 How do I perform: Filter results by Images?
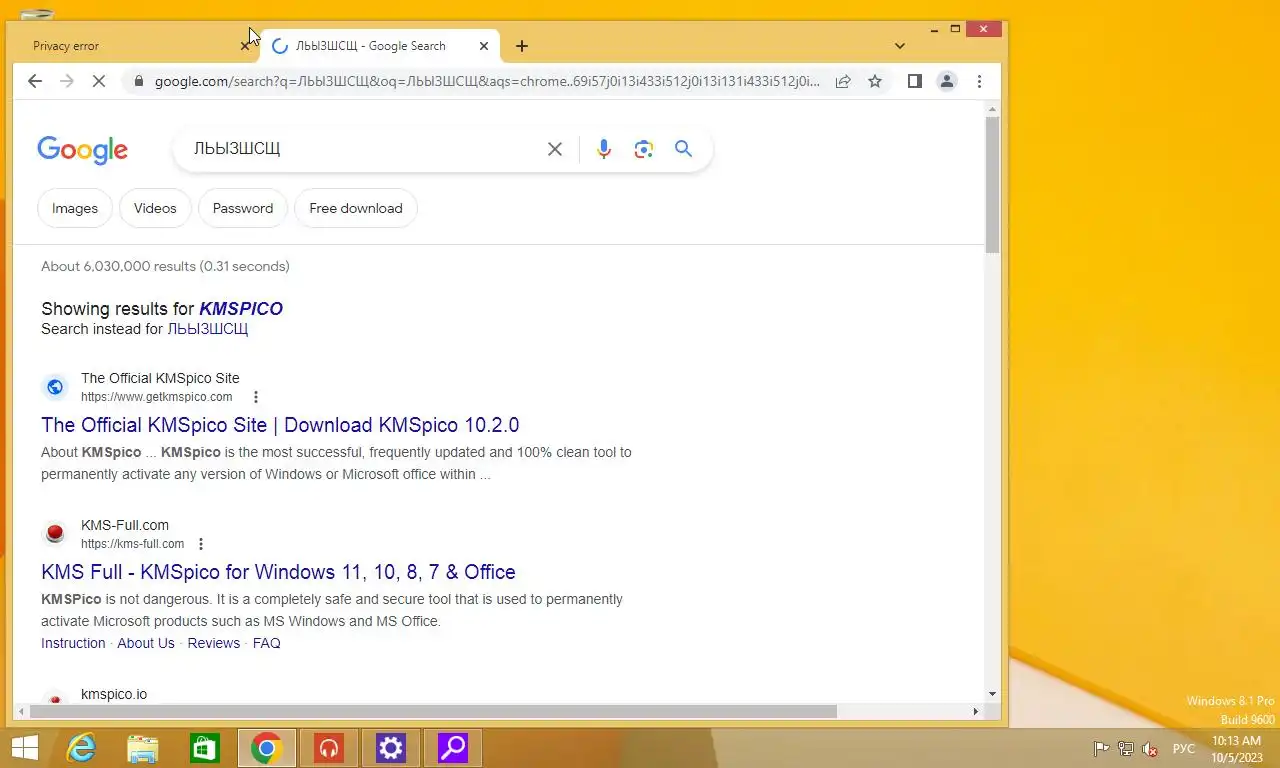(x=75, y=208)
